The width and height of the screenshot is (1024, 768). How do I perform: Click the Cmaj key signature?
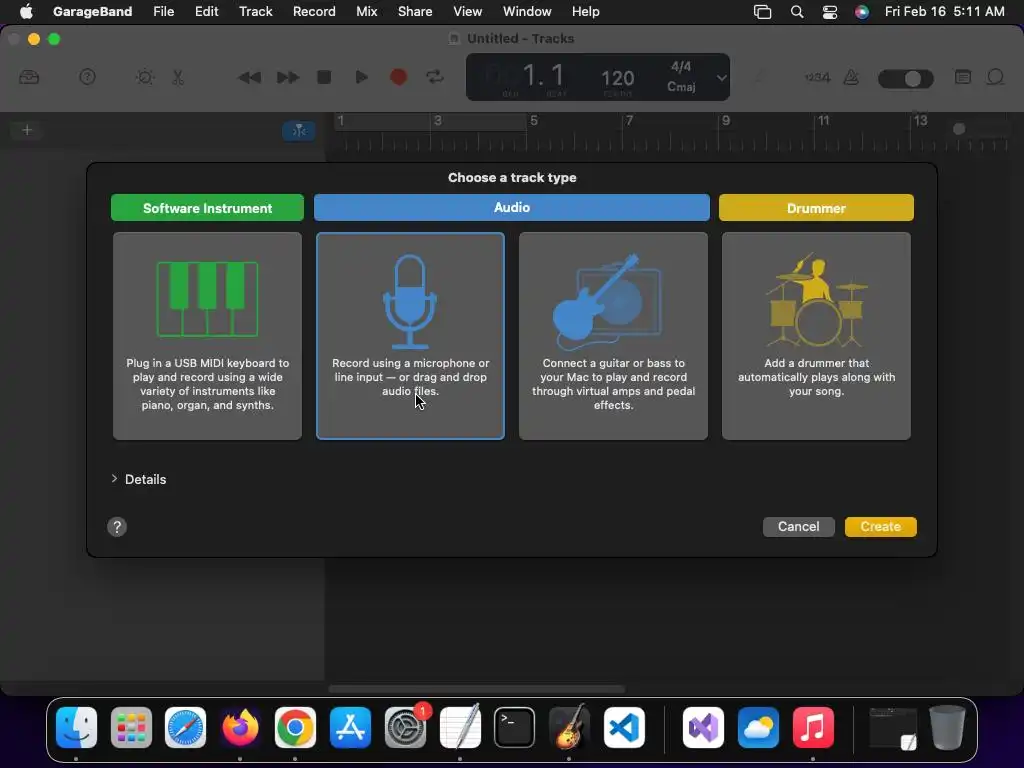pyautogui.click(x=681, y=87)
